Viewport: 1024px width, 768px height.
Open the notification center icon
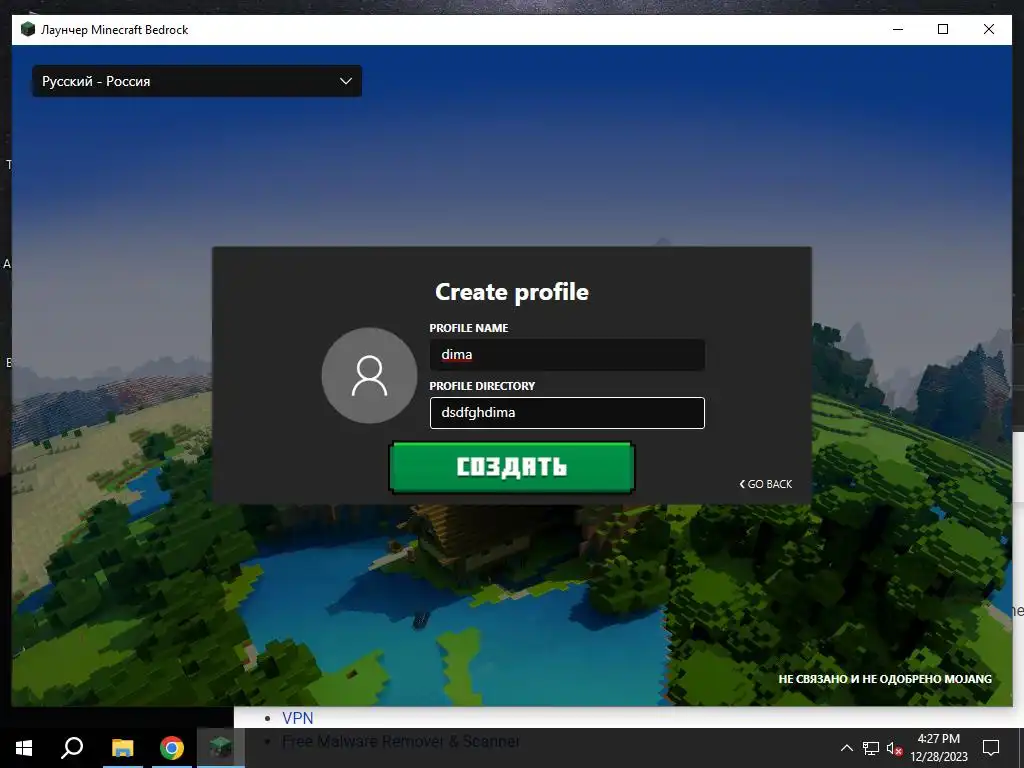click(x=991, y=748)
